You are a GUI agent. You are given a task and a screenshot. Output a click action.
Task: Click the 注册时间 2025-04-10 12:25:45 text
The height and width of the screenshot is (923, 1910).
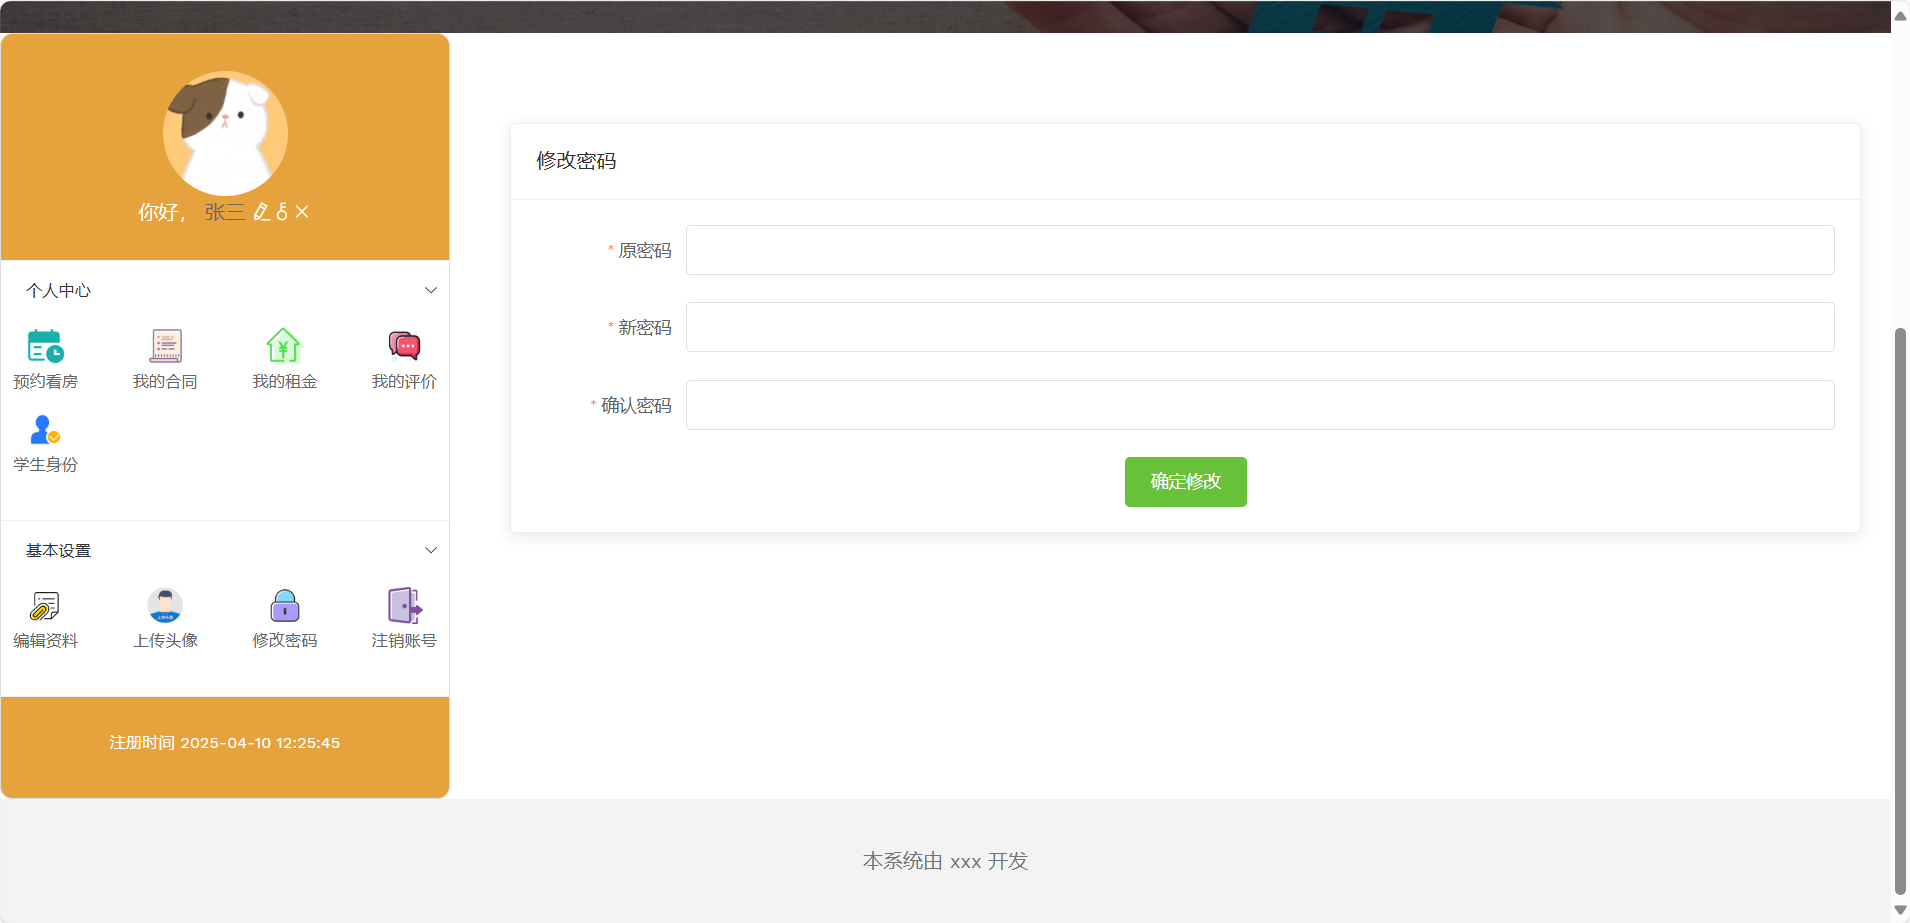pyautogui.click(x=225, y=743)
